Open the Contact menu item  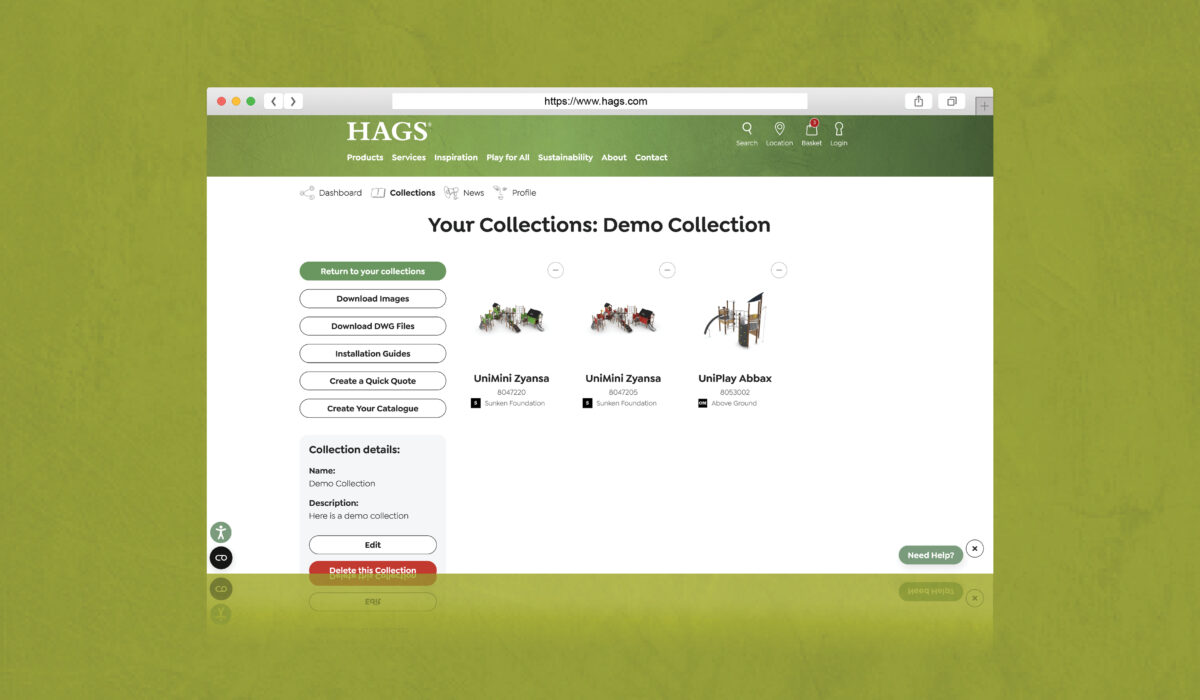click(651, 158)
